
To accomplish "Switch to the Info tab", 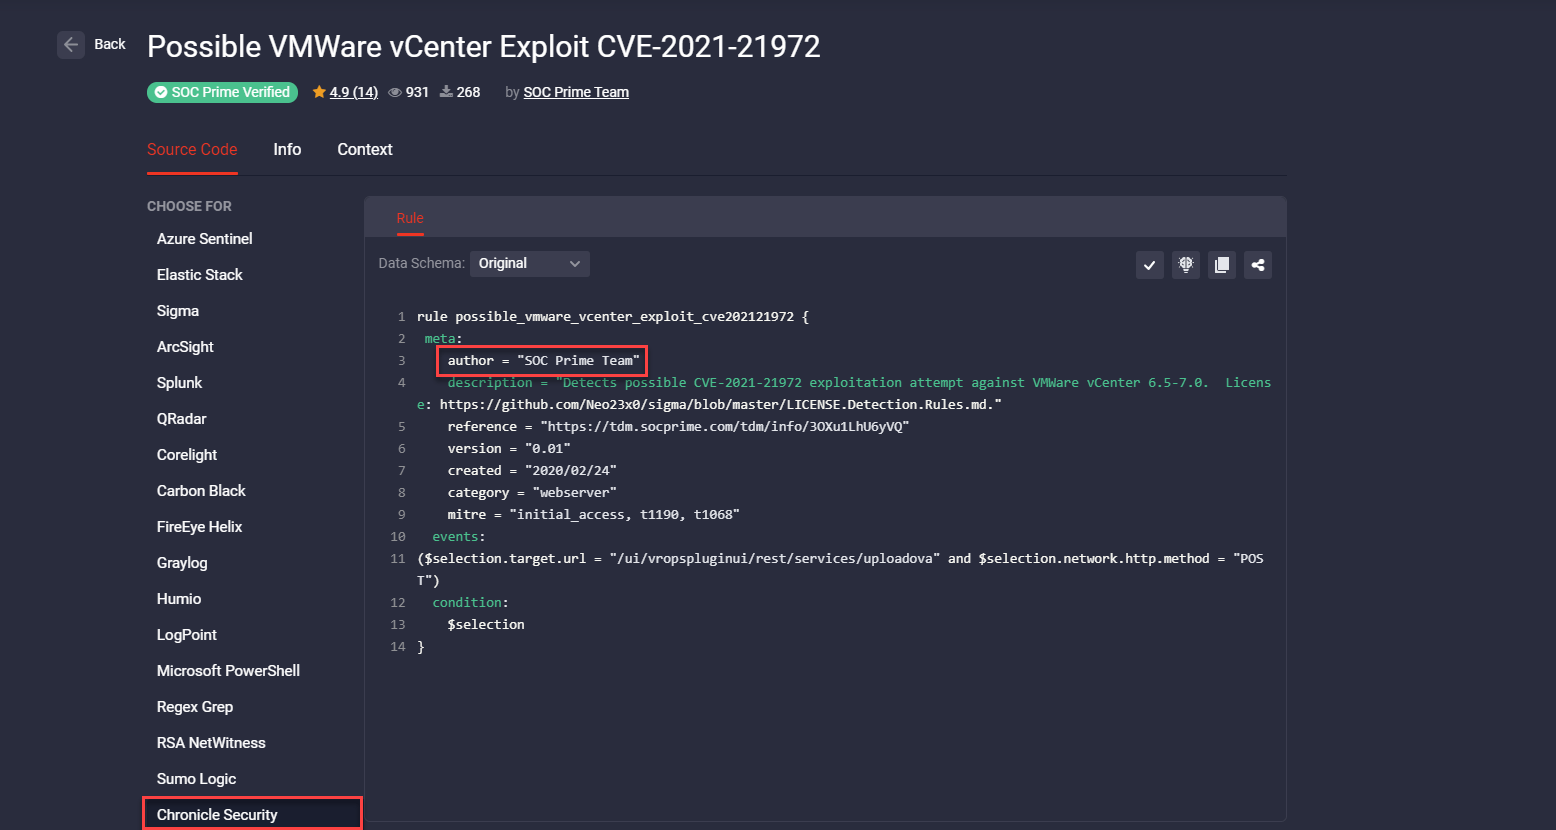I will [286, 149].
